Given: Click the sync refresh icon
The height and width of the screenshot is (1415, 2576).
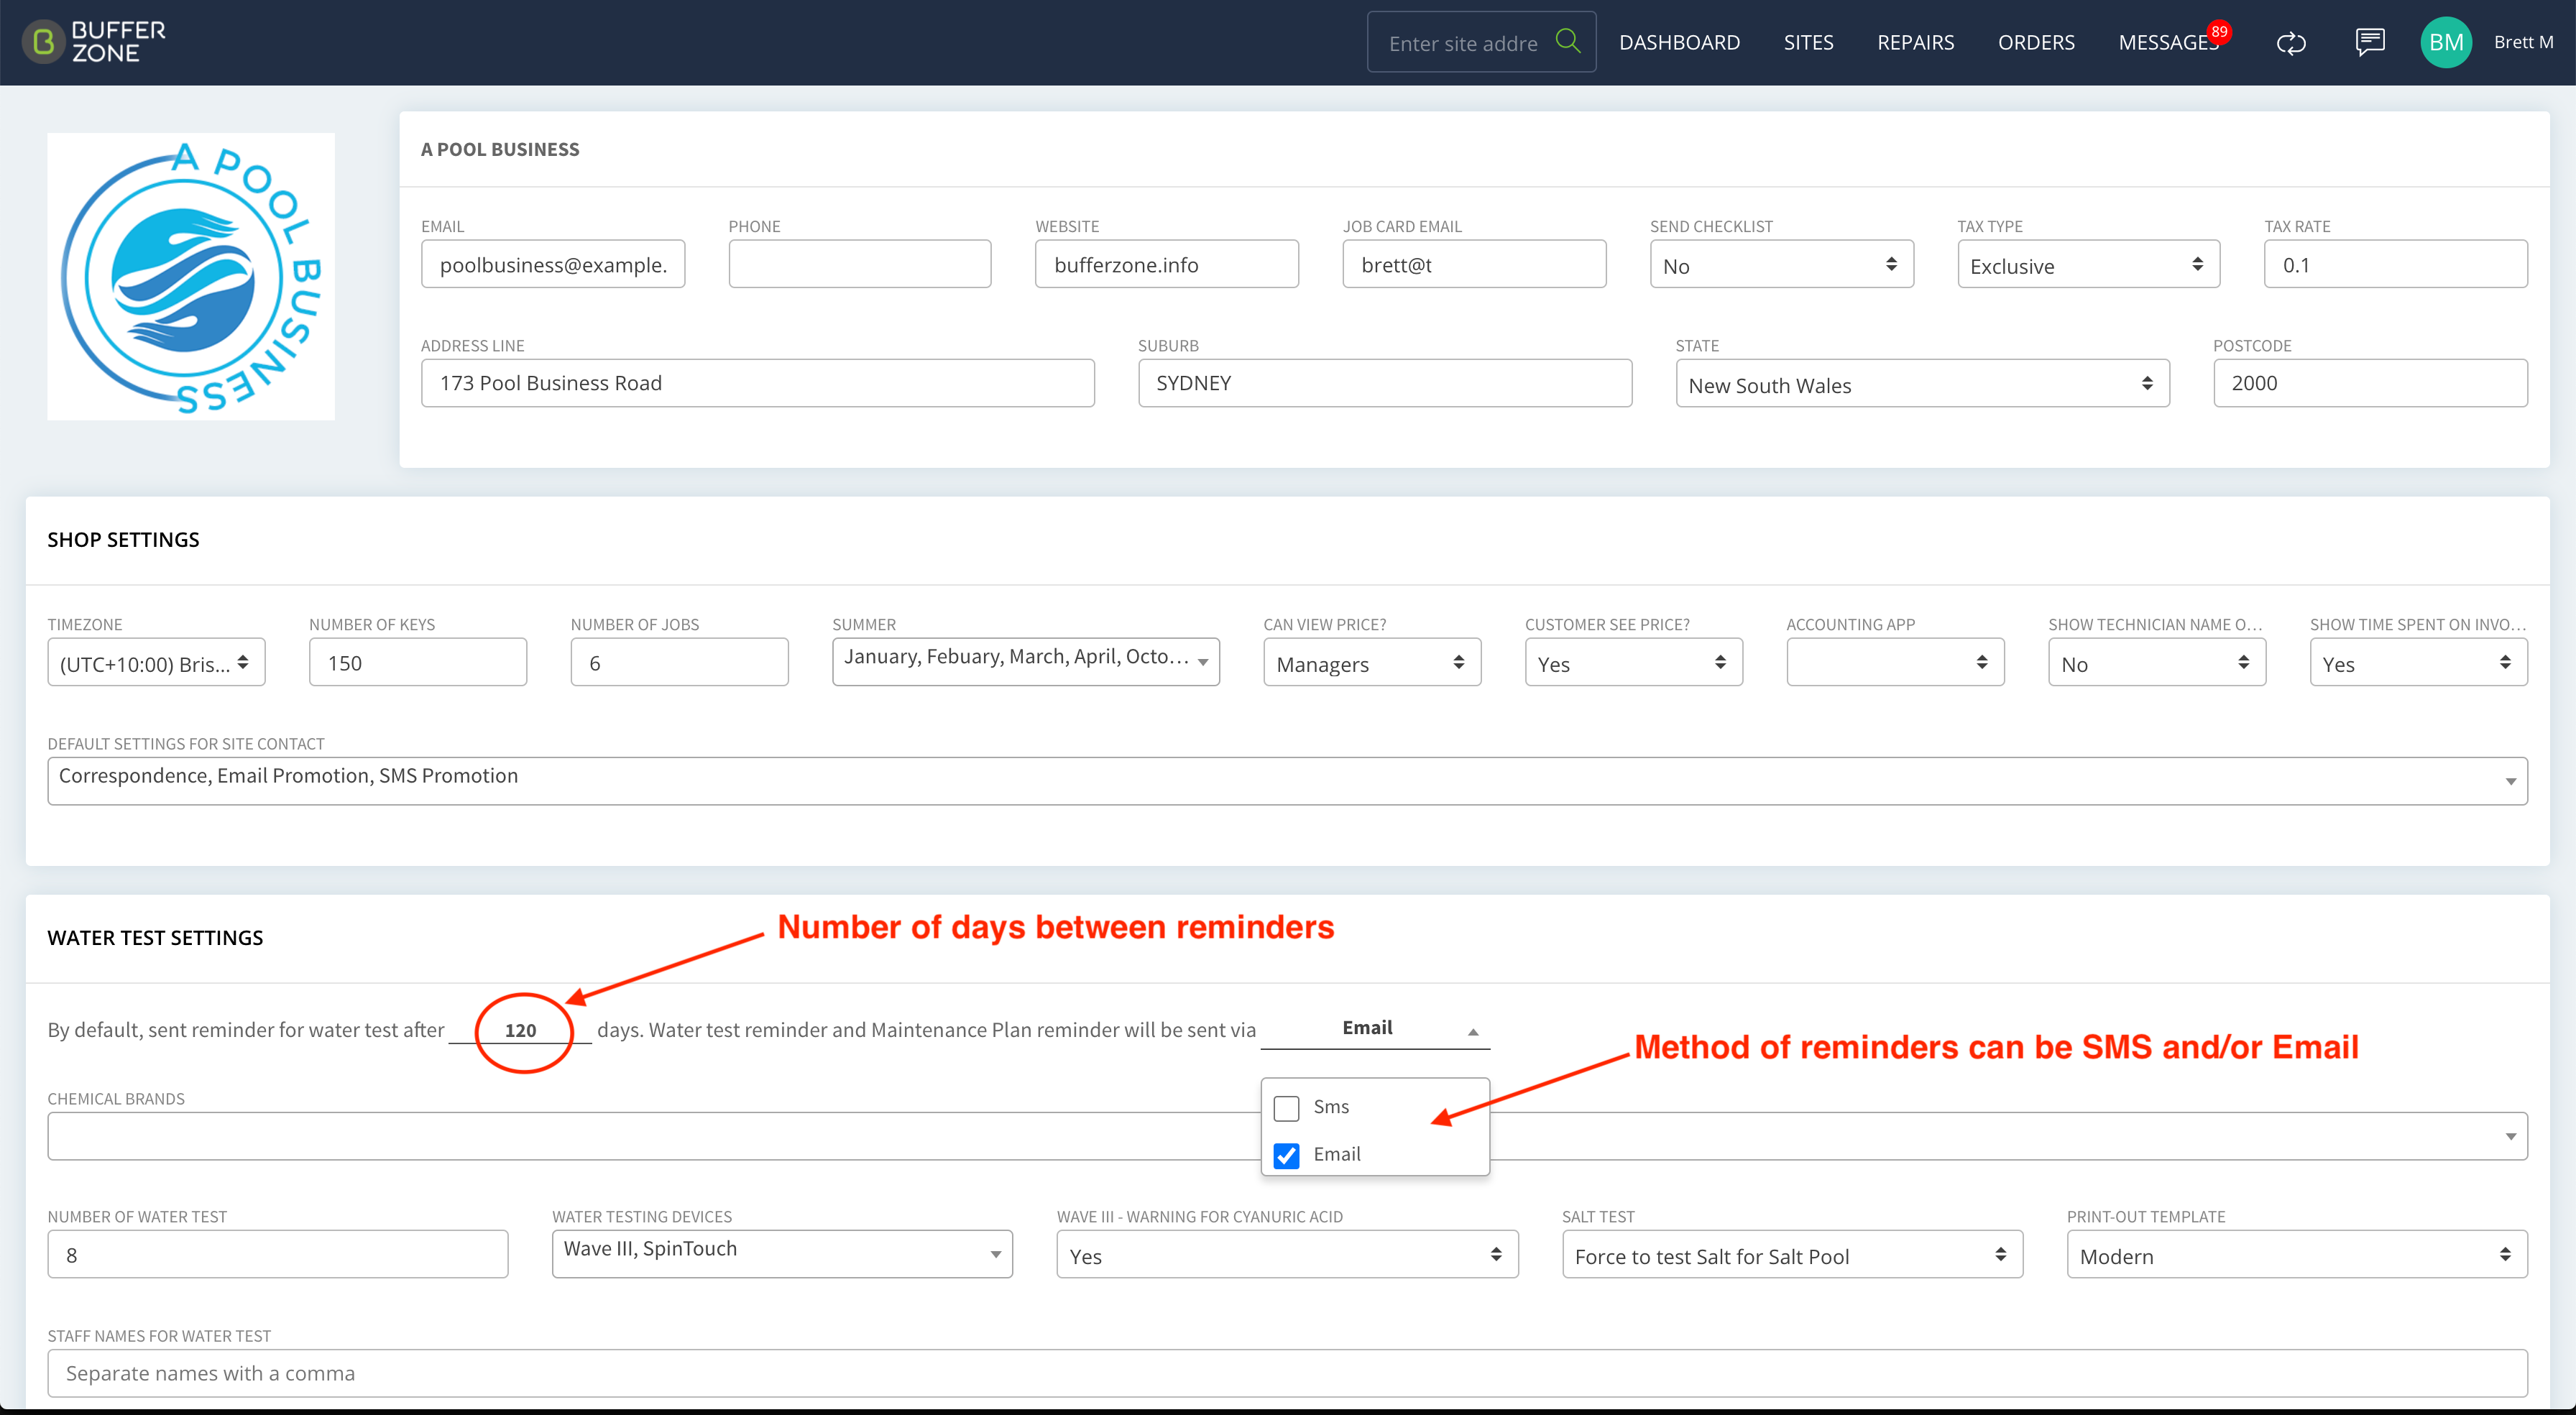Looking at the screenshot, I should click(2291, 43).
